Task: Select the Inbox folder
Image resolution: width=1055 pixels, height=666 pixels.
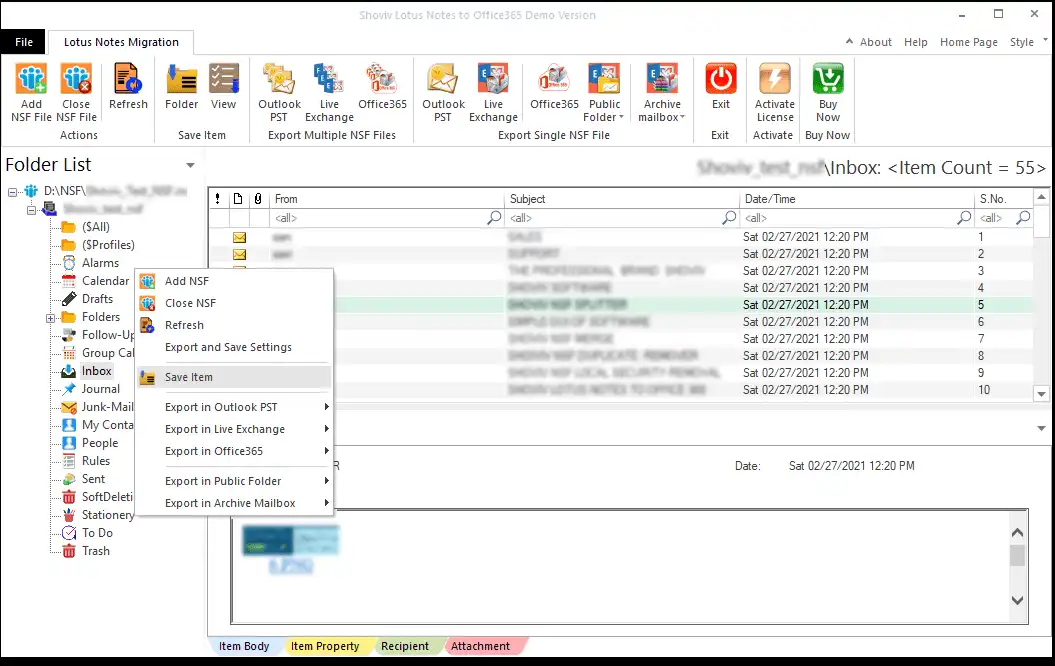Action: click(96, 371)
